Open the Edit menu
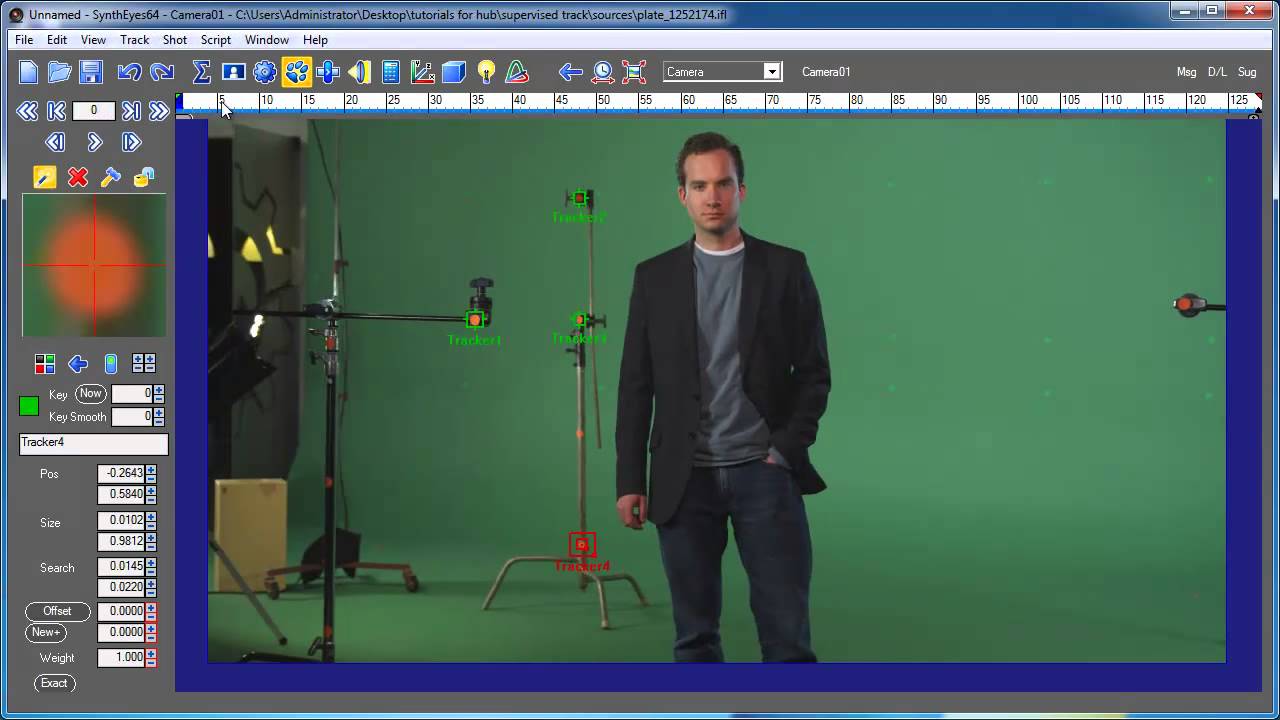Viewport: 1280px width, 720px height. 57,40
